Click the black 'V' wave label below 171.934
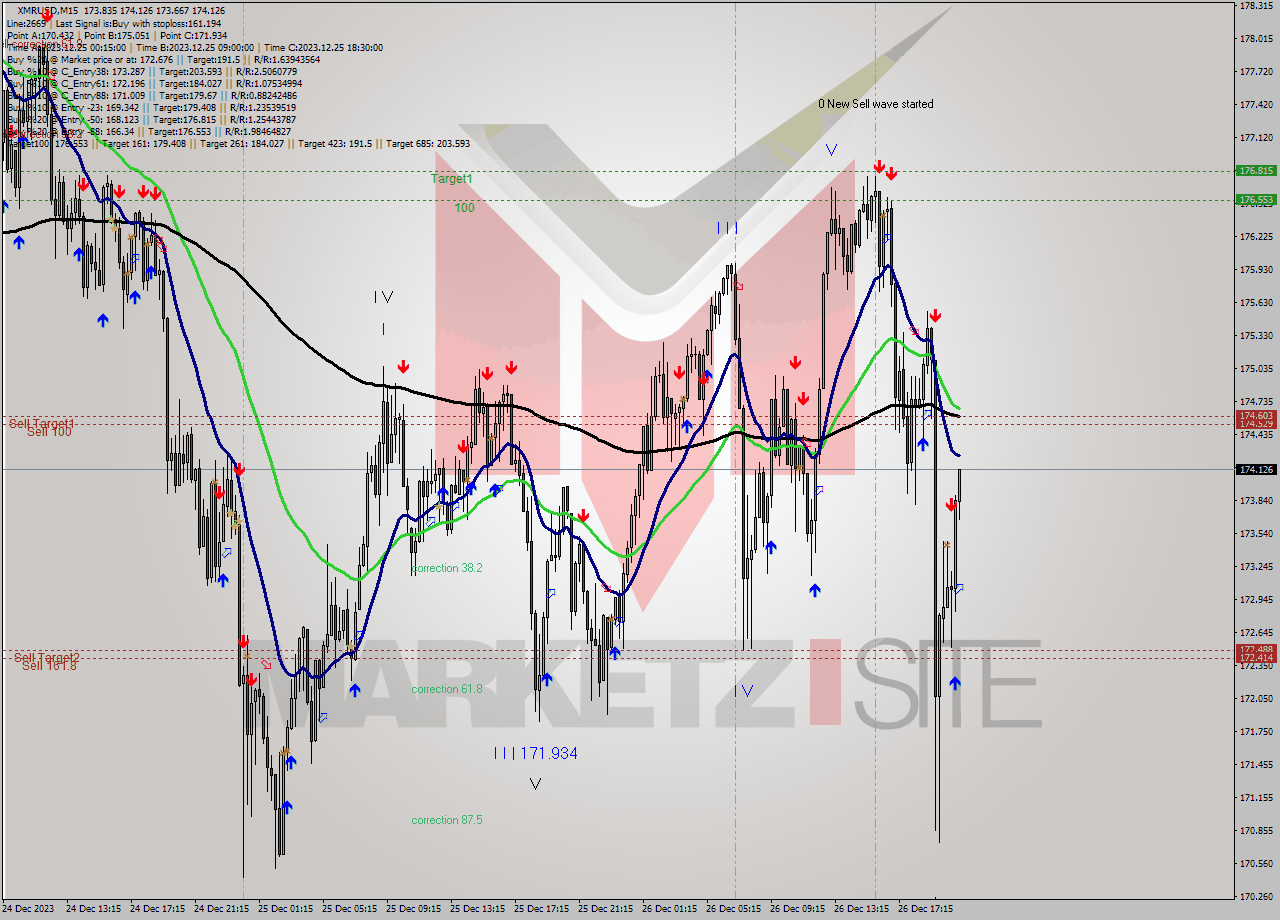This screenshot has height=920, width=1280. pyautogui.click(x=536, y=784)
